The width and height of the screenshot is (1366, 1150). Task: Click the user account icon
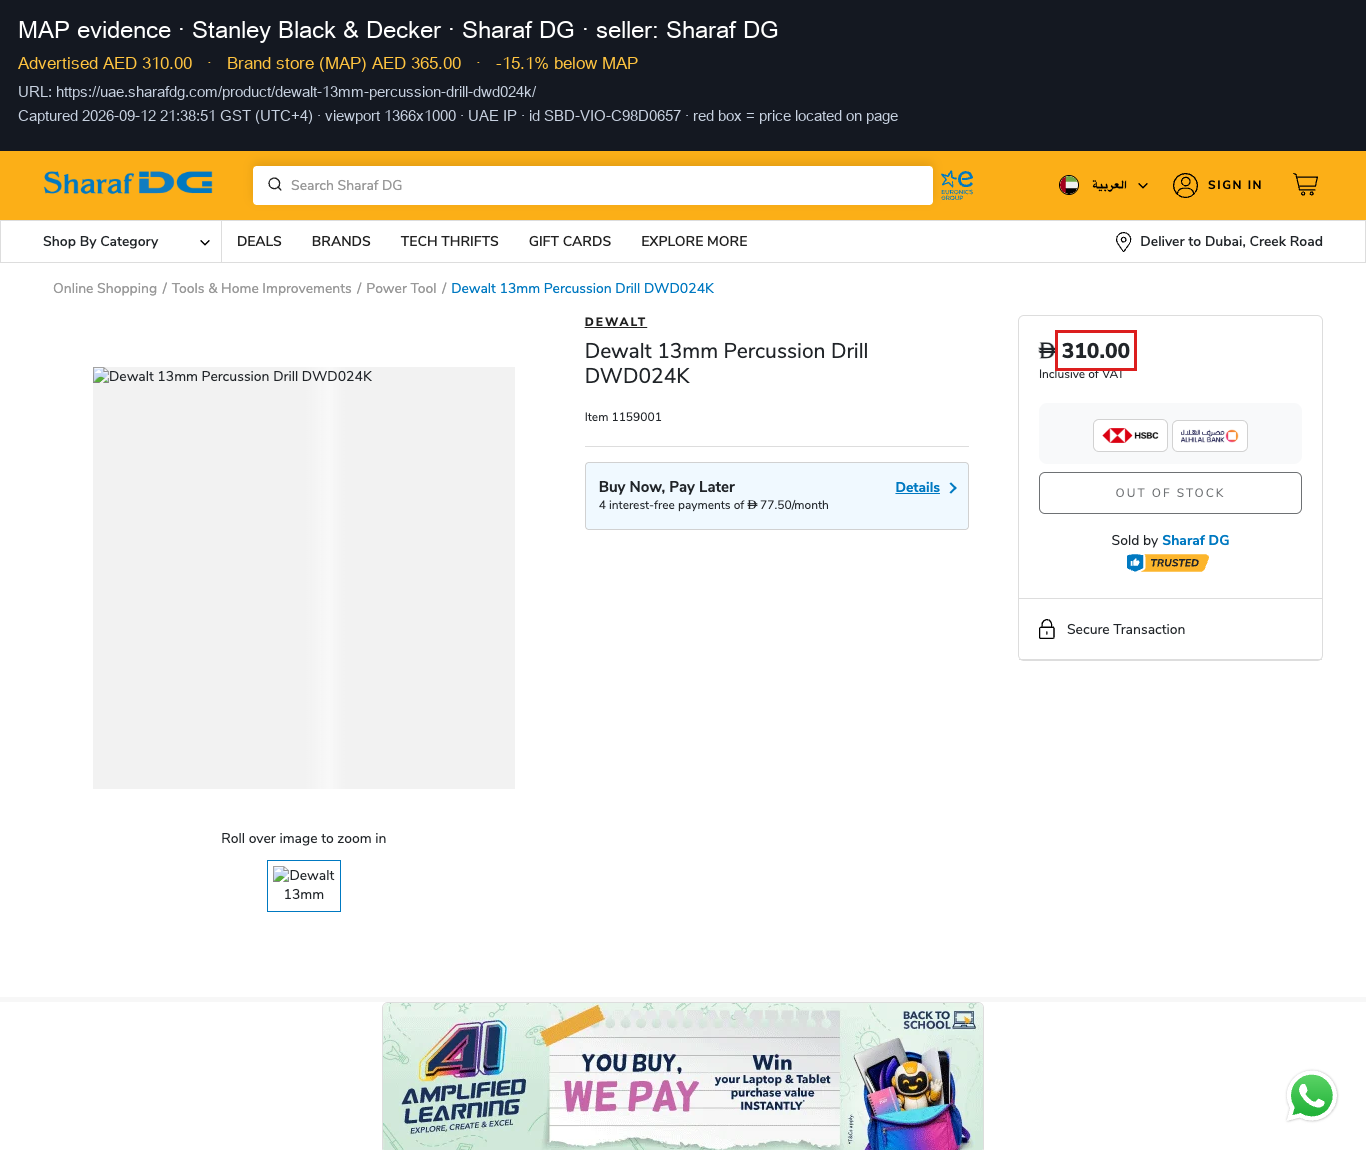pyautogui.click(x=1185, y=185)
